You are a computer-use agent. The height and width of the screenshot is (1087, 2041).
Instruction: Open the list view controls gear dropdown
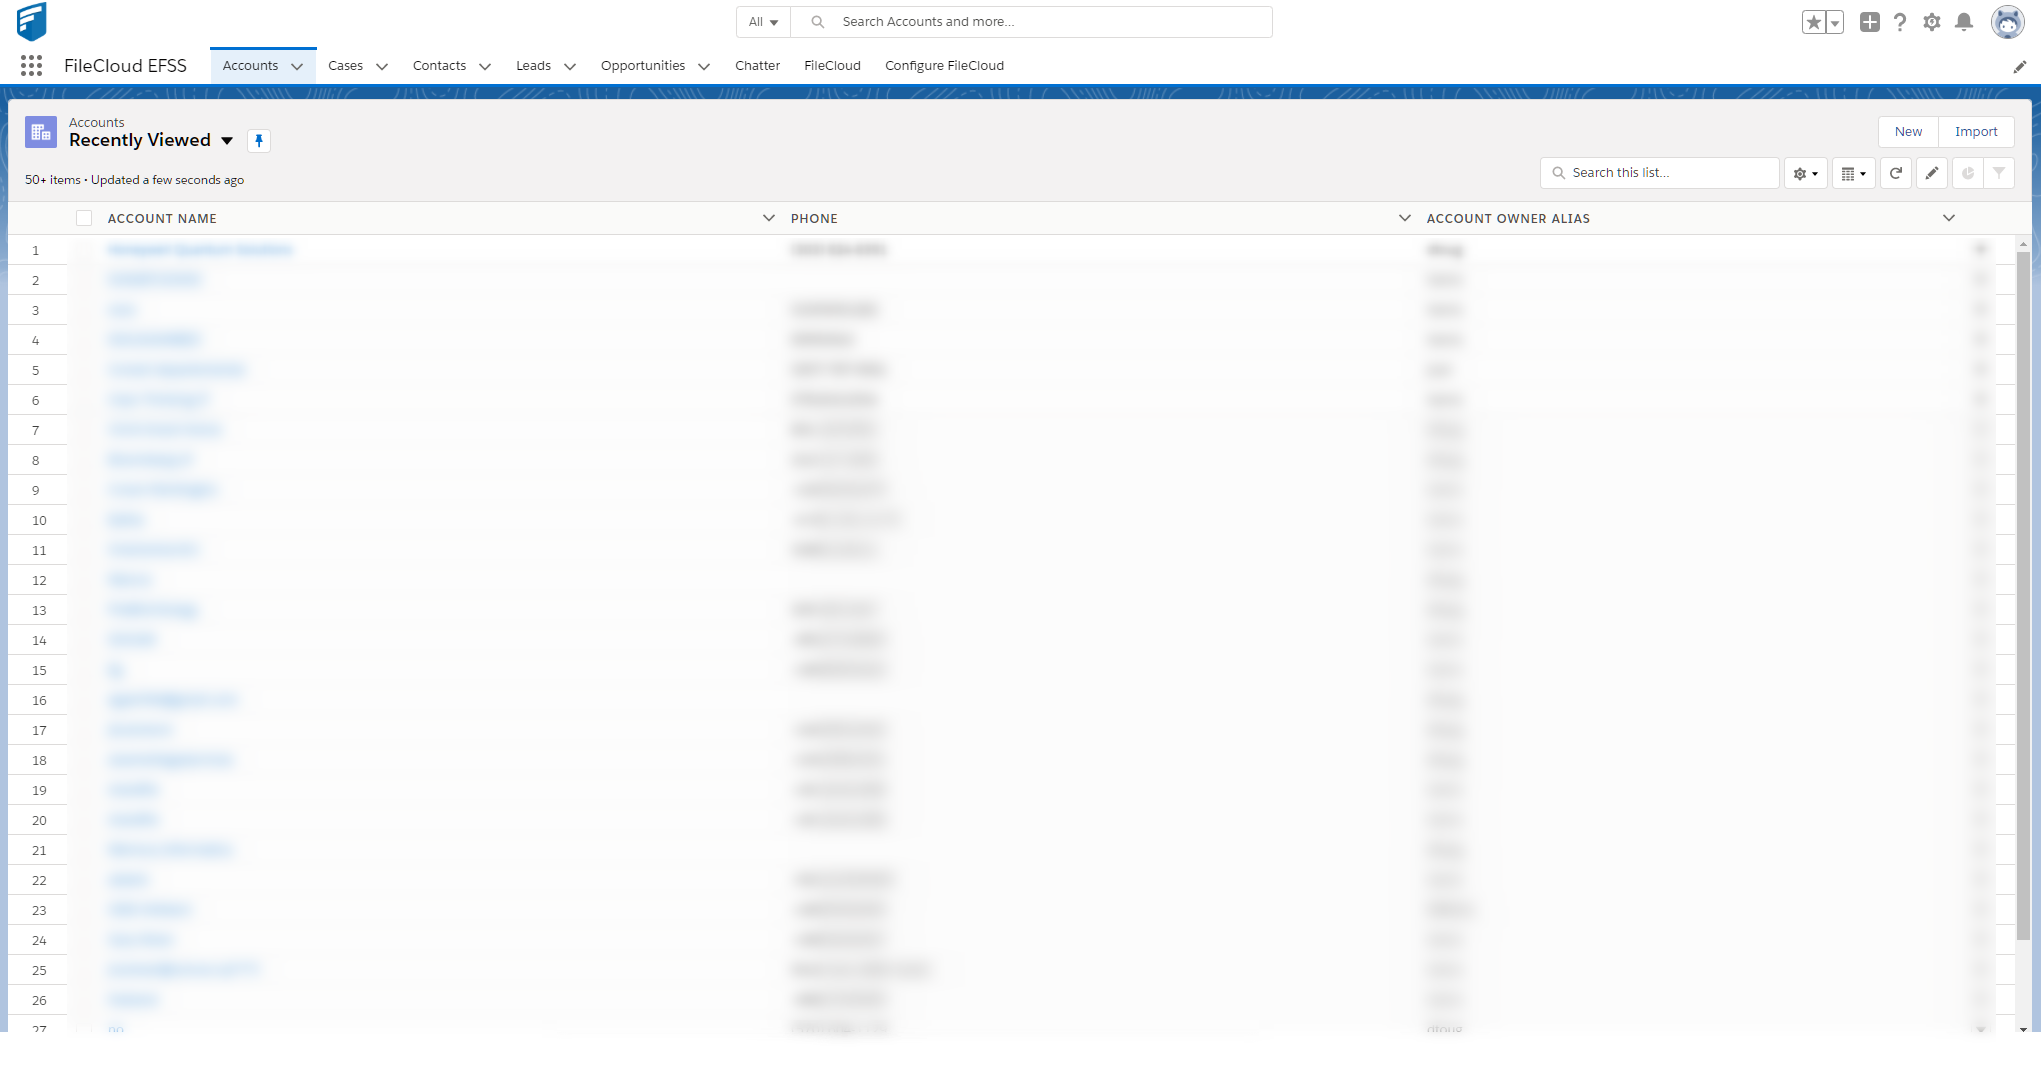point(1806,173)
